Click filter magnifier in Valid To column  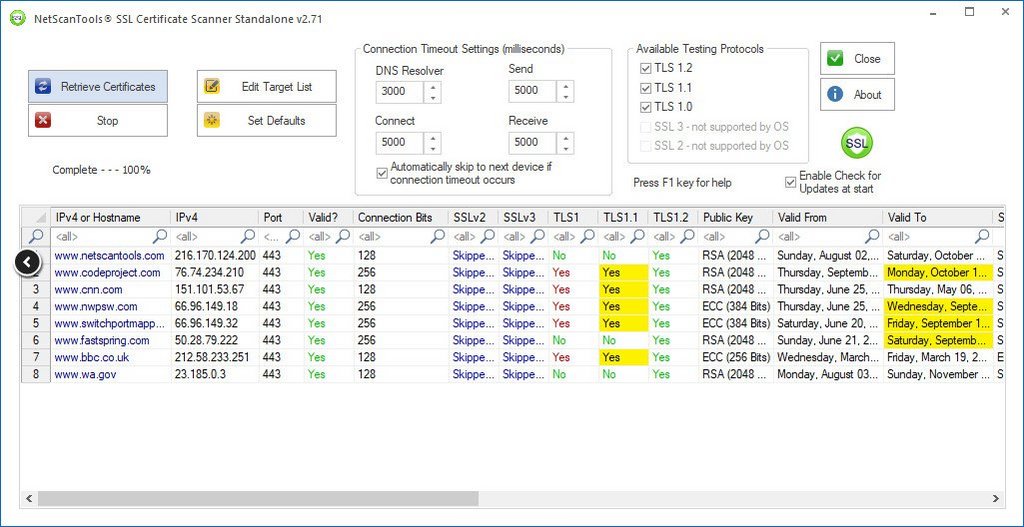(x=982, y=236)
